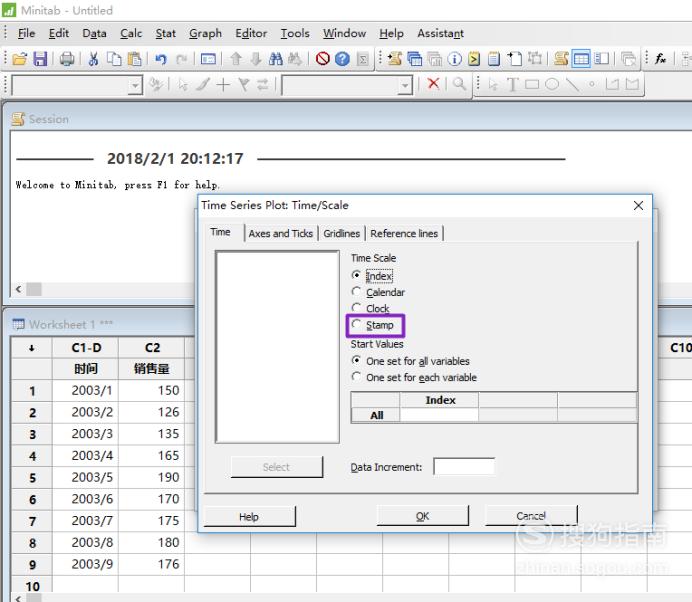Screen dimensions: 692x602
Task: Close the Time/Scale dialog
Action: point(638,205)
